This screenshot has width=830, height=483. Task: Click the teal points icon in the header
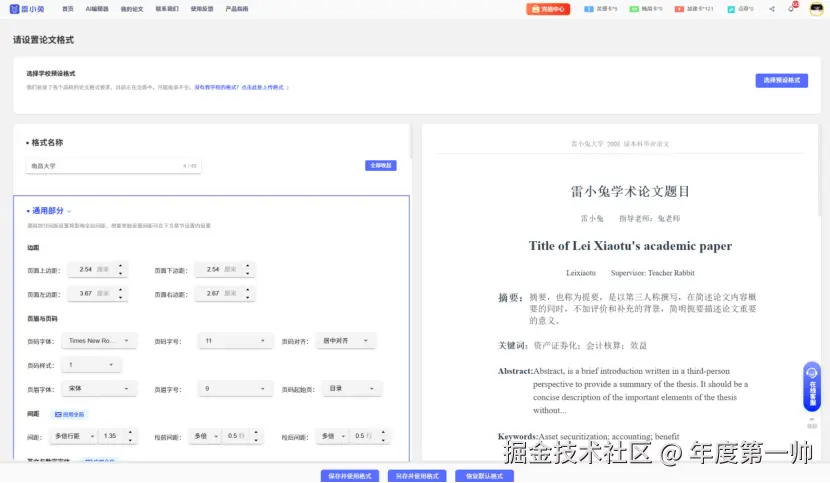(731, 9)
